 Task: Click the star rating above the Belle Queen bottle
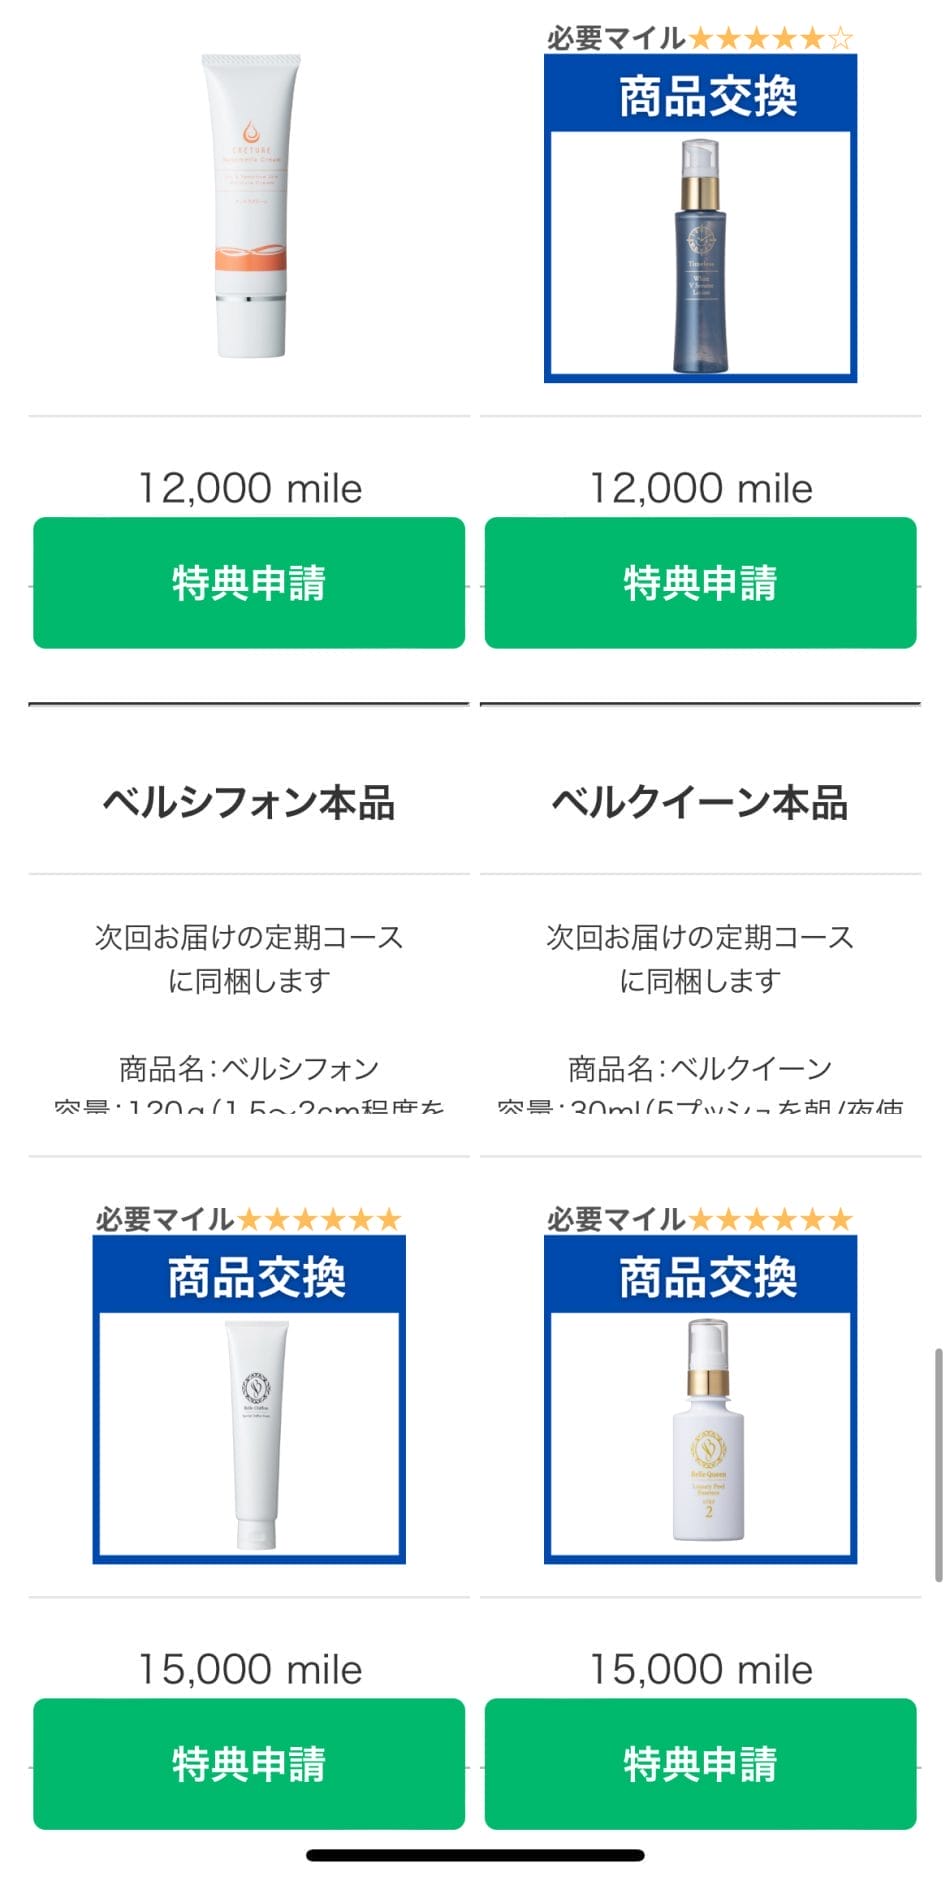pos(770,1220)
